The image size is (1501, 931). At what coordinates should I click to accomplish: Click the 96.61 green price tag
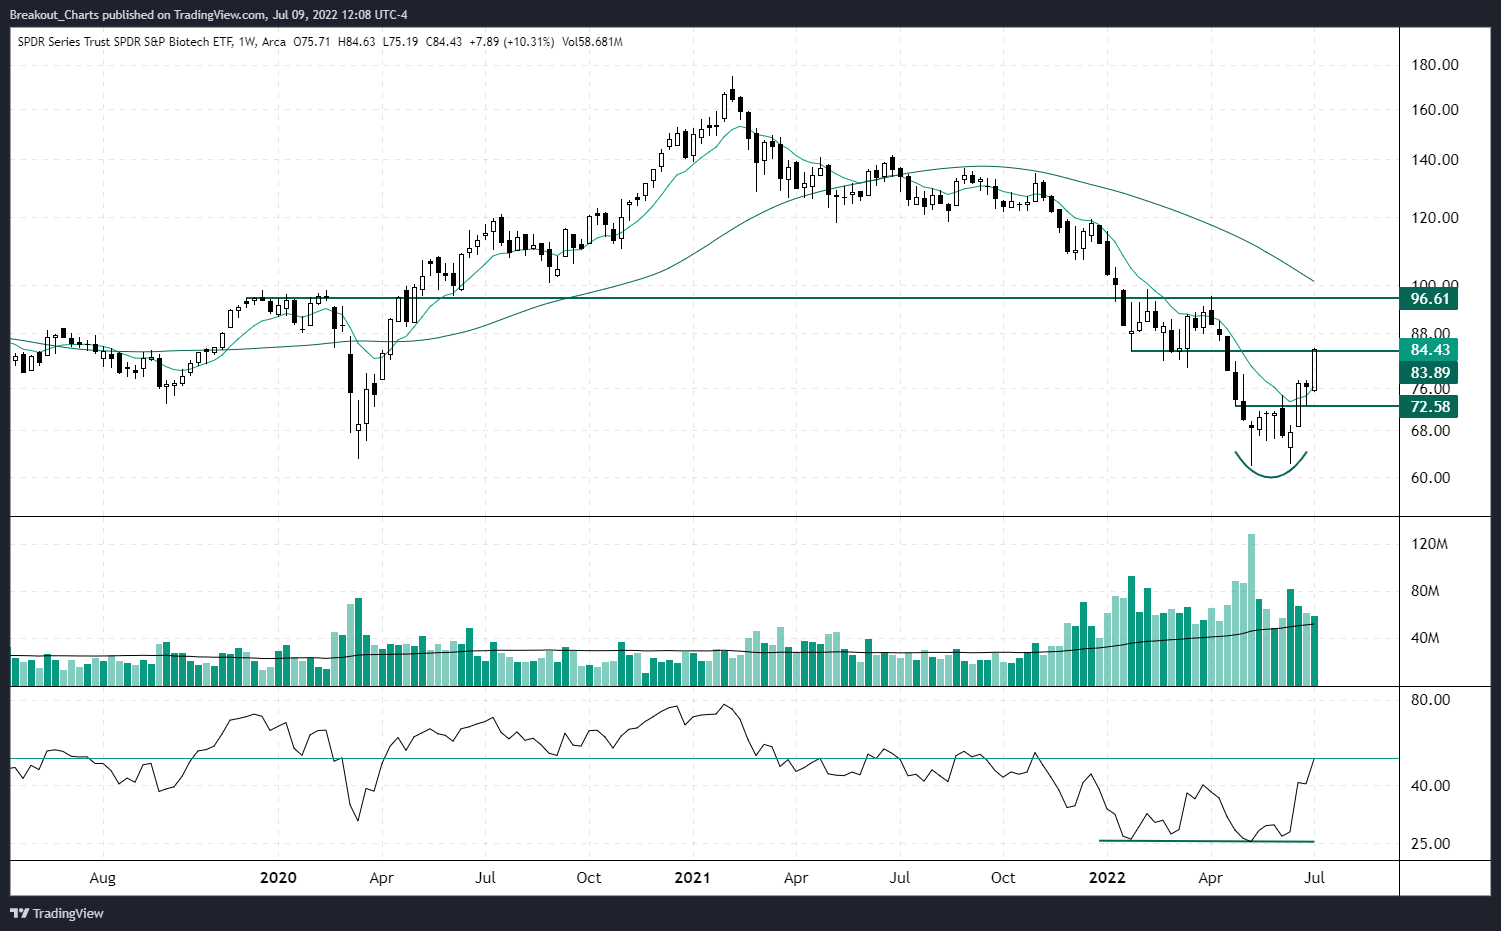click(1429, 299)
